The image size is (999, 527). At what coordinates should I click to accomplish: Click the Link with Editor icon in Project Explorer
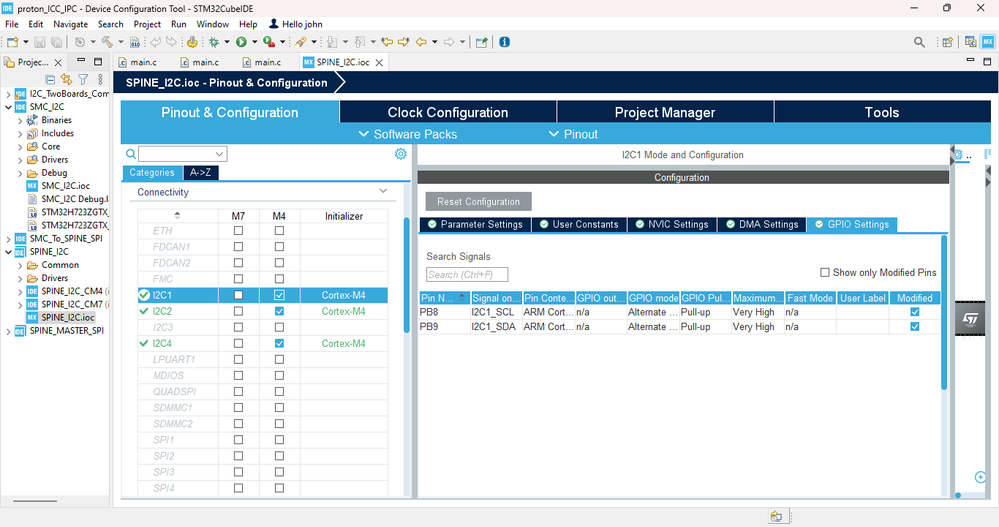(67, 80)
